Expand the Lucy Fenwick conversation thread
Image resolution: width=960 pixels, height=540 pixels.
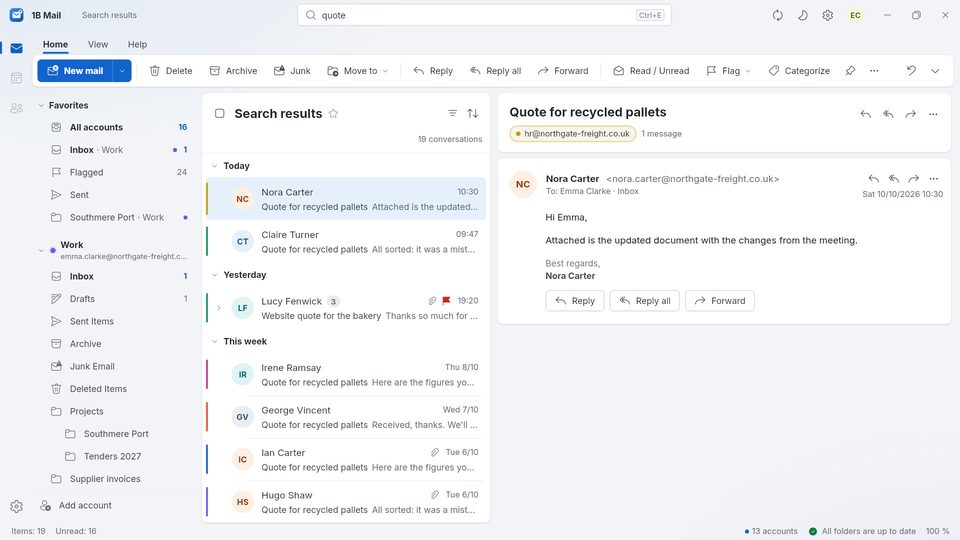tap(219, 308)
